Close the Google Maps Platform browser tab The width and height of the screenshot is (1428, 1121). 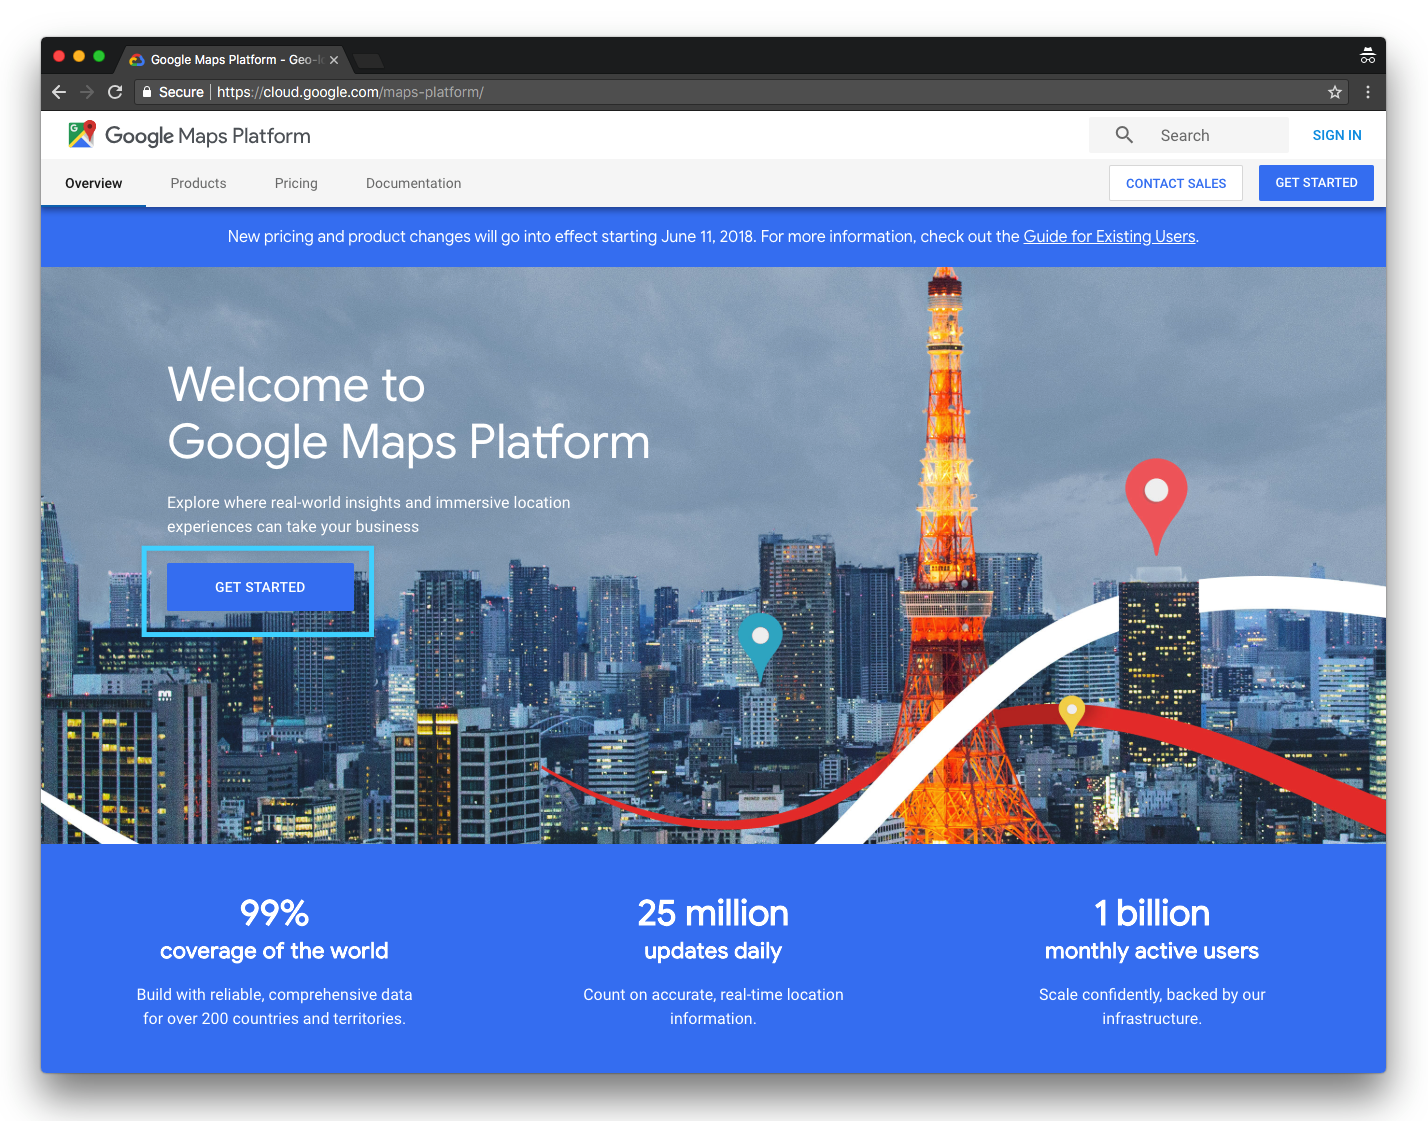334,60
